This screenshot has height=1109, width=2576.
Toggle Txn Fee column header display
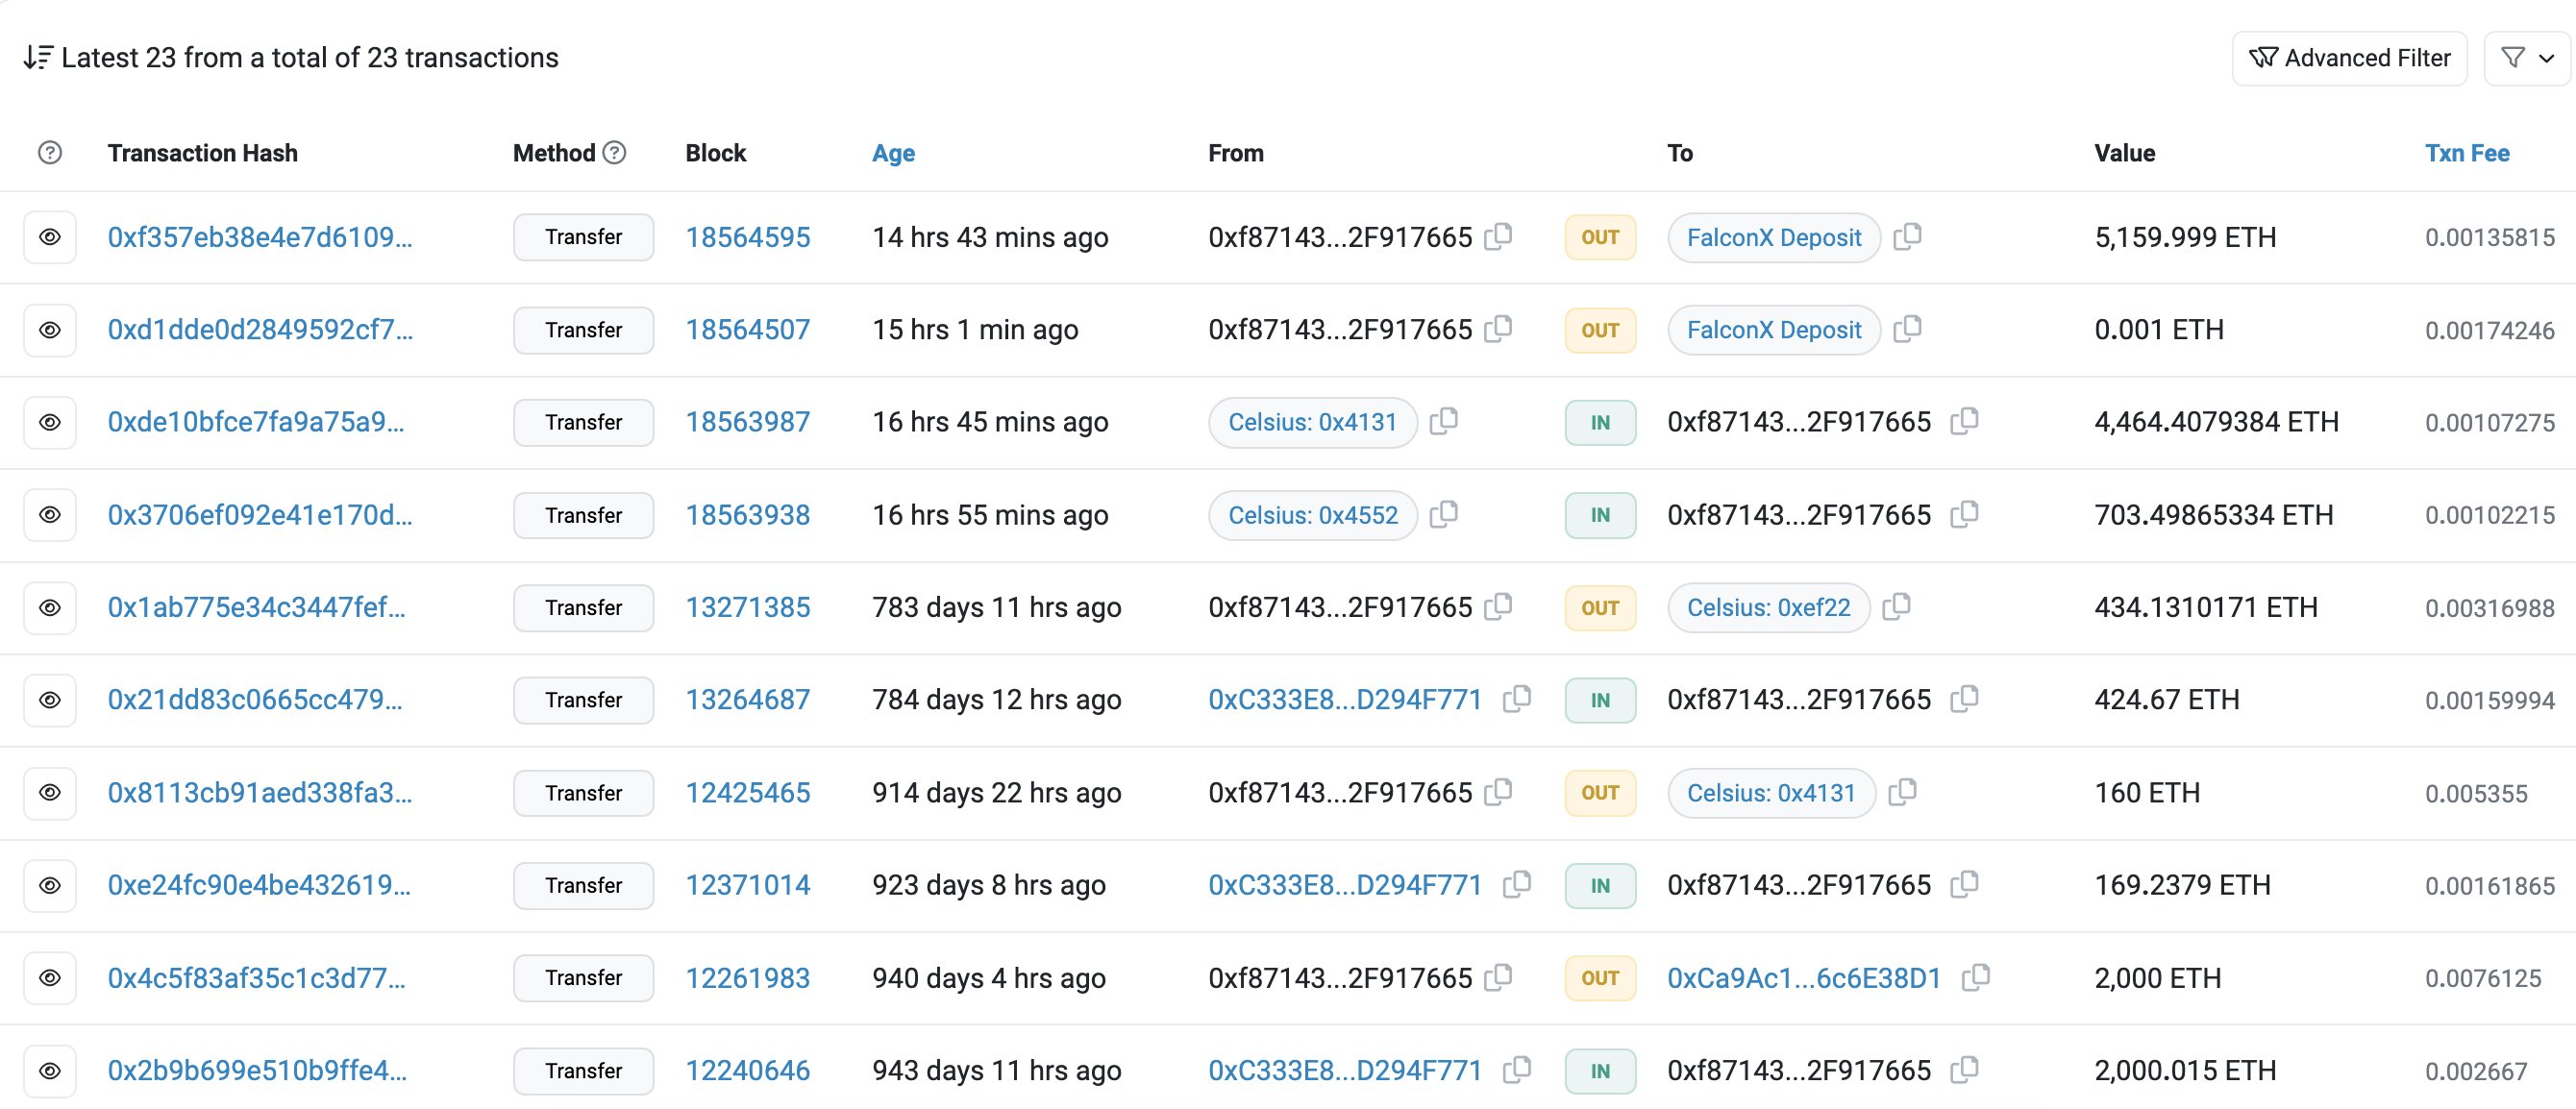click(x=2466, y=153)
